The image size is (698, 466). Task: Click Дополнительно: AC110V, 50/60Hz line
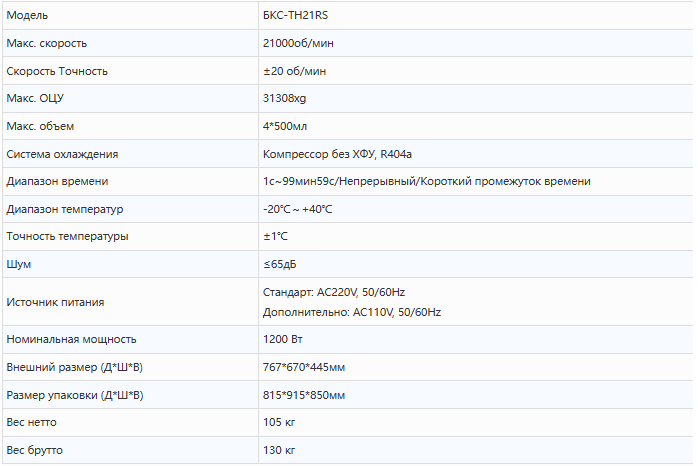click(351, 312)
